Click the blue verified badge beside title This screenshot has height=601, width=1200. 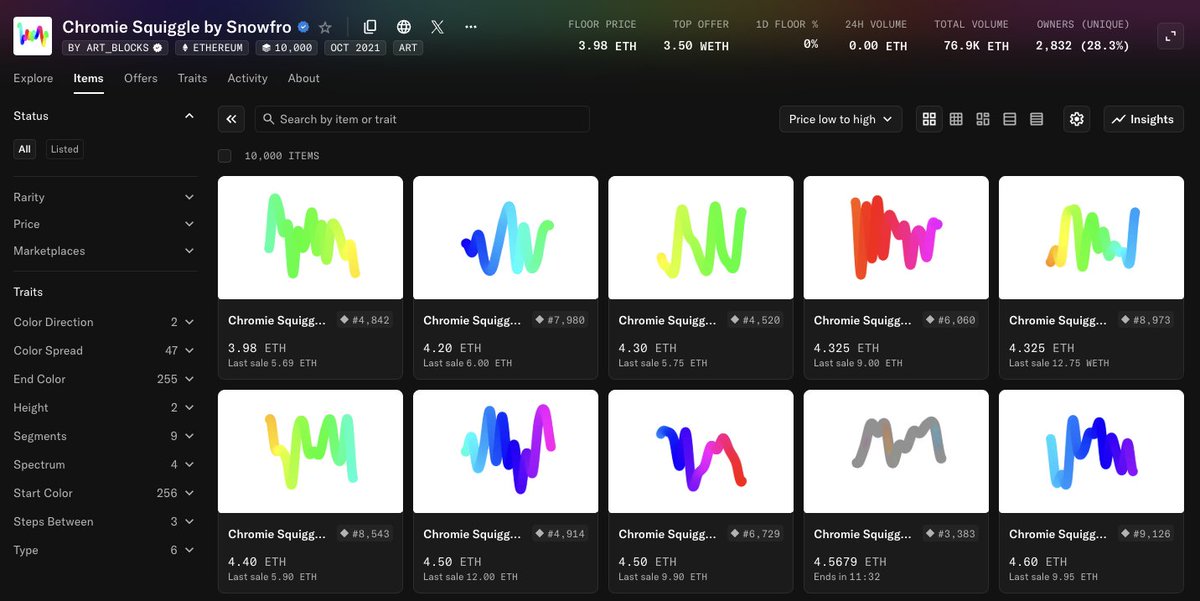pos(303,27)
